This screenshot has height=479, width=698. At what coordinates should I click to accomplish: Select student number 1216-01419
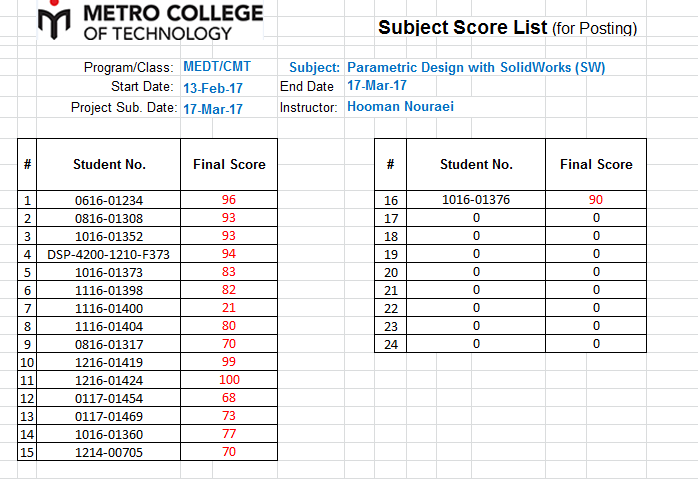(x=109, y=362)
